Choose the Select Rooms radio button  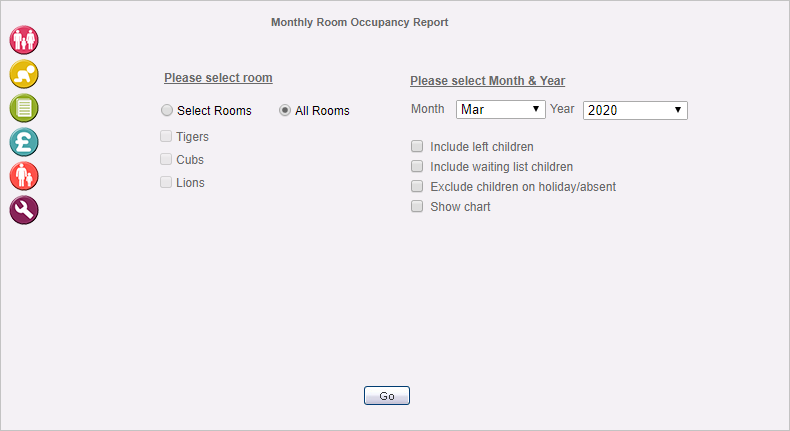tap(167, 110)
